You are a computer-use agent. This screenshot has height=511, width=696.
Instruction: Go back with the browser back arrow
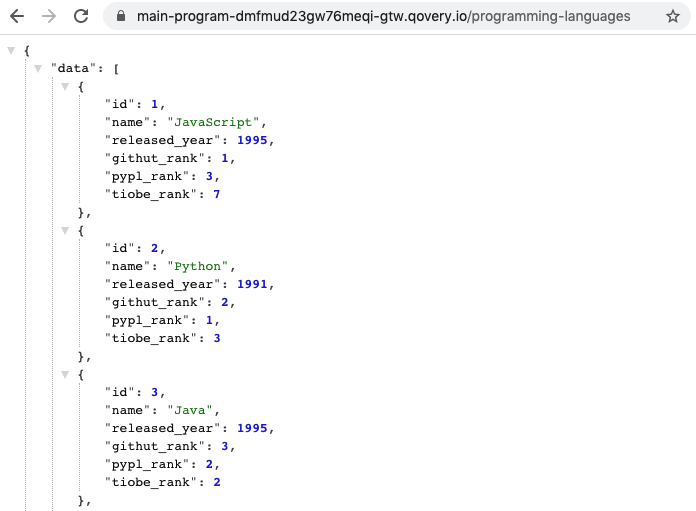[17, 16]
